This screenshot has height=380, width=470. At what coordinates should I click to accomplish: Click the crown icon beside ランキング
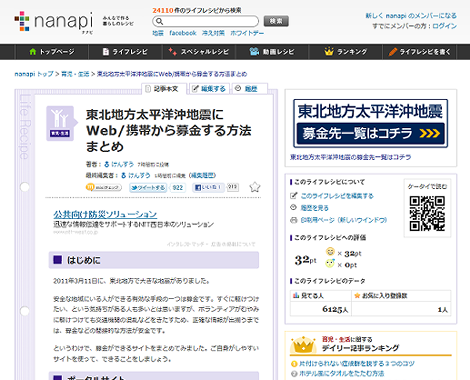329,51
